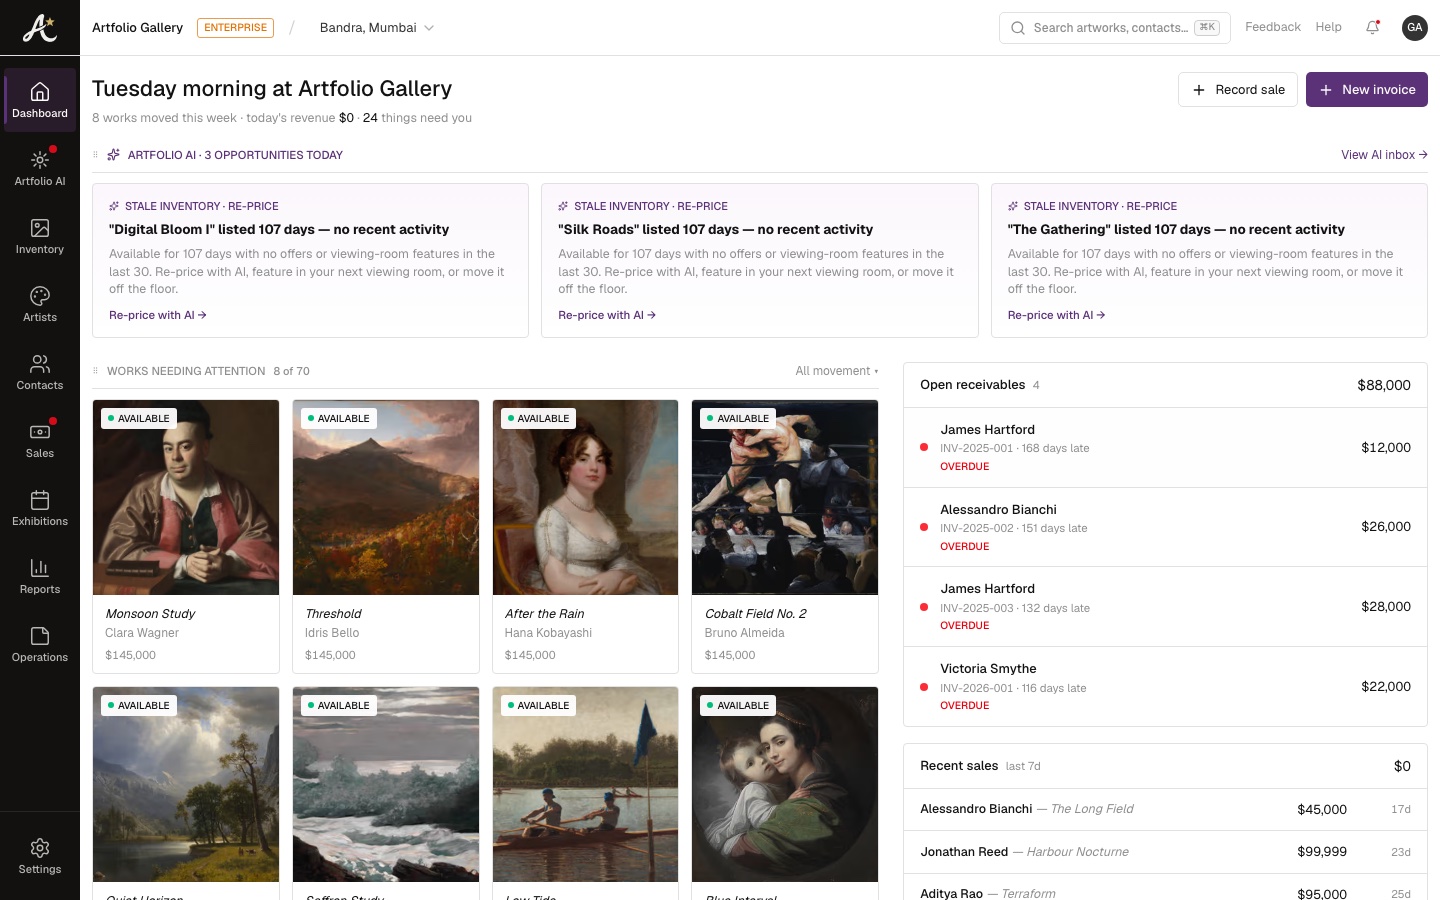Image resolution: width=1440 pixels, height=900 pixels.
Task: Click the search magnifier icon
Action: pos(1017,28)
